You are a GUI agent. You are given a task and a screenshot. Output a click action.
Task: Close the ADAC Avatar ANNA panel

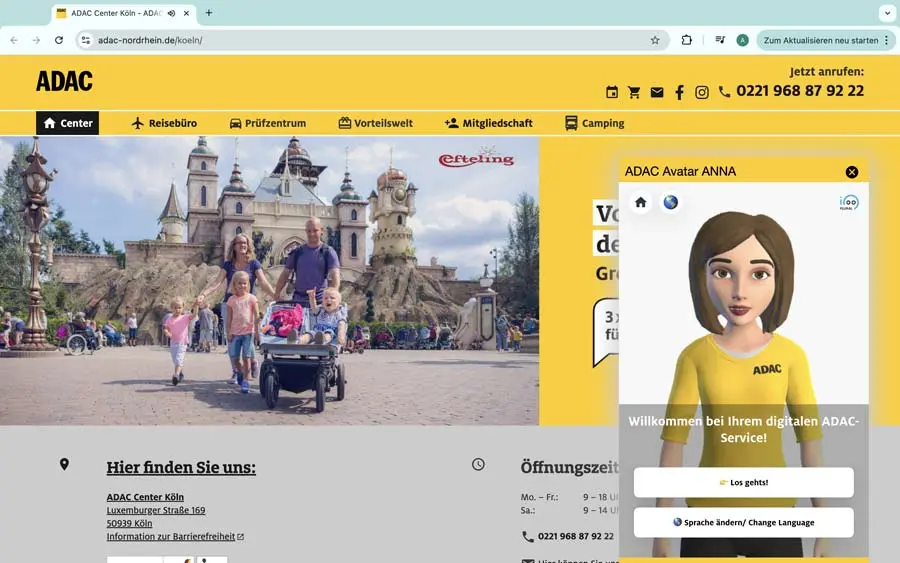(x=852, y=172)
